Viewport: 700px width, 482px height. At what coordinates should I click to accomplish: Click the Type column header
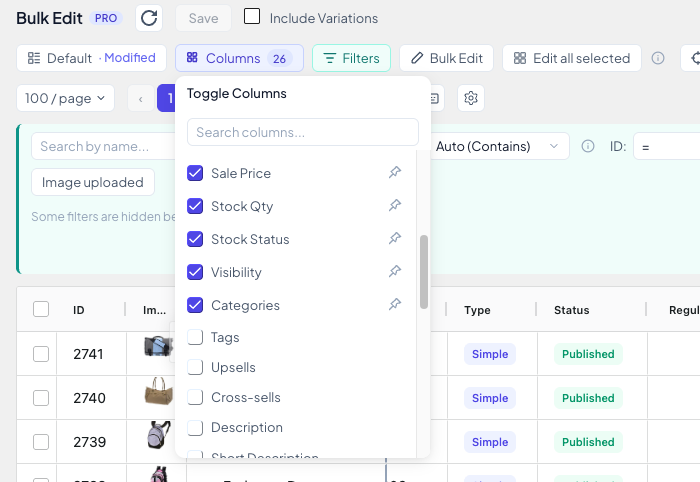pos(477,310)
